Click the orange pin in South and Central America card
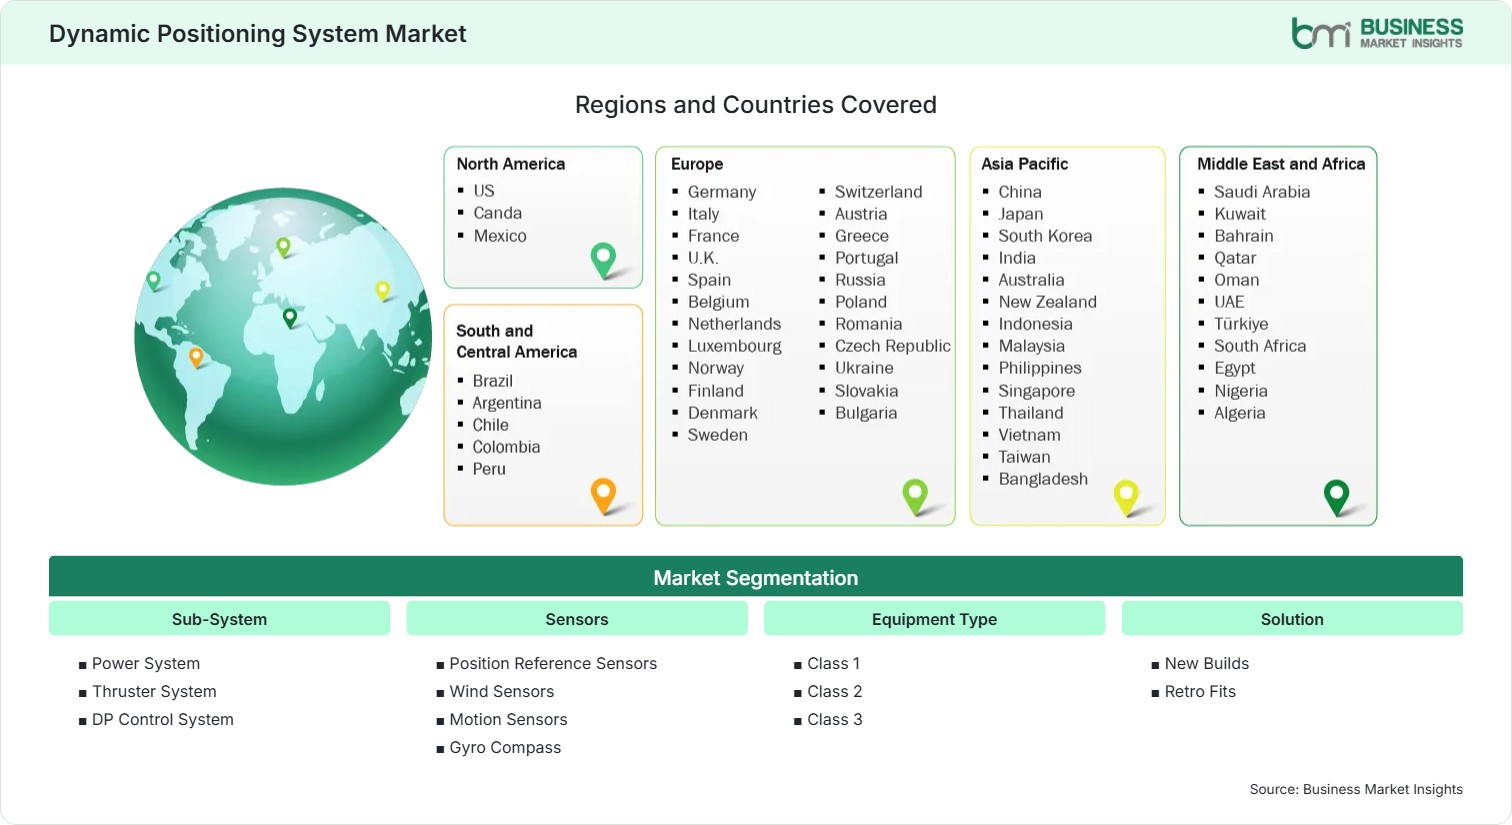 [x=604, y=495]
